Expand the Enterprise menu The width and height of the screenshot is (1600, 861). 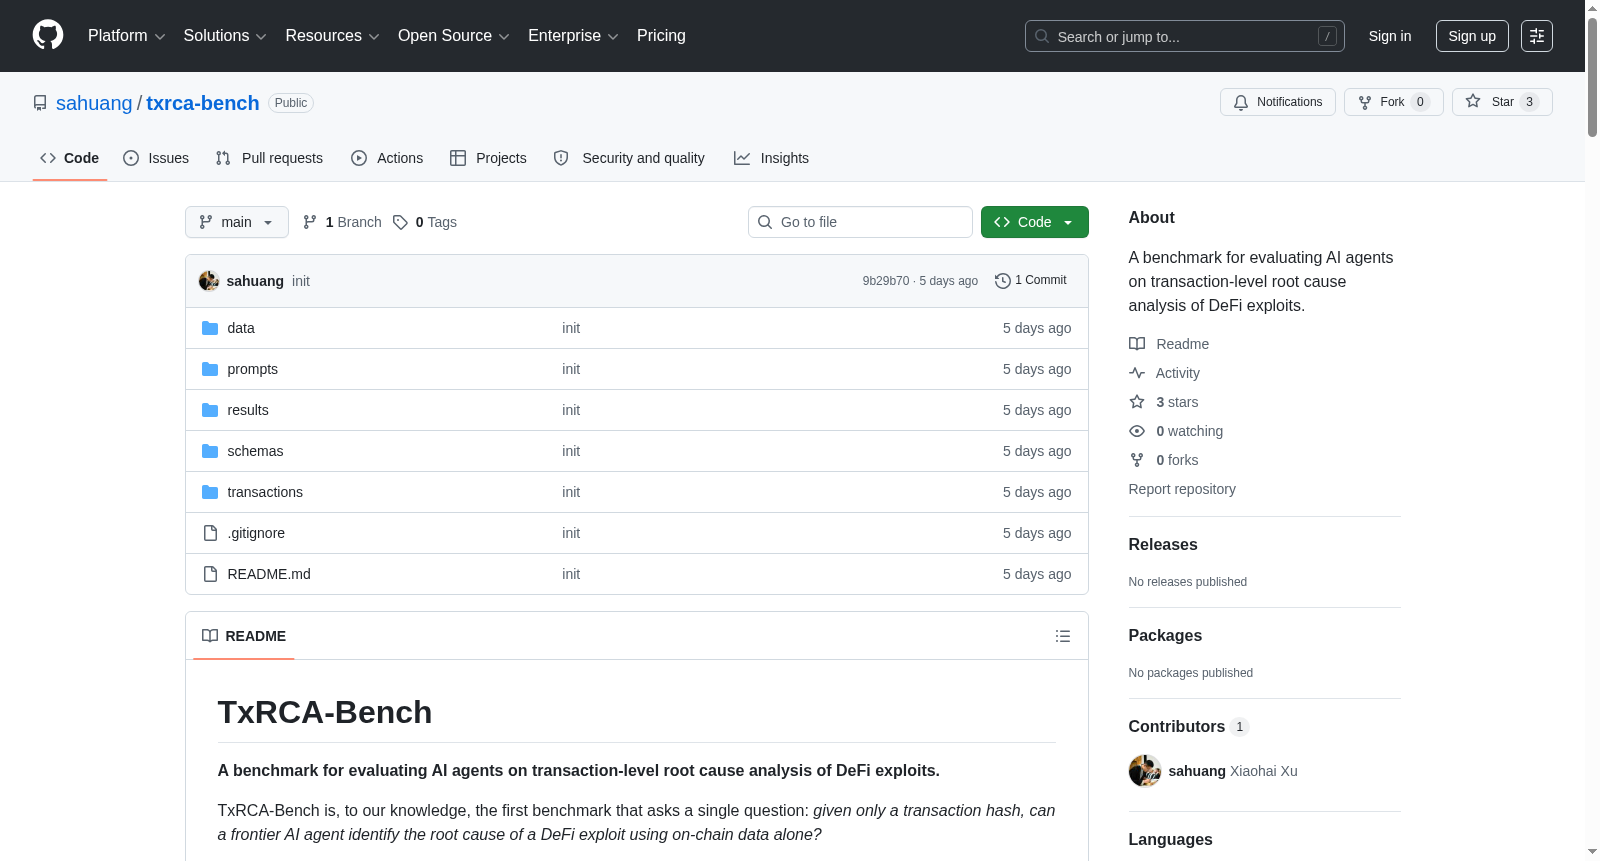(x=573, y=36)
